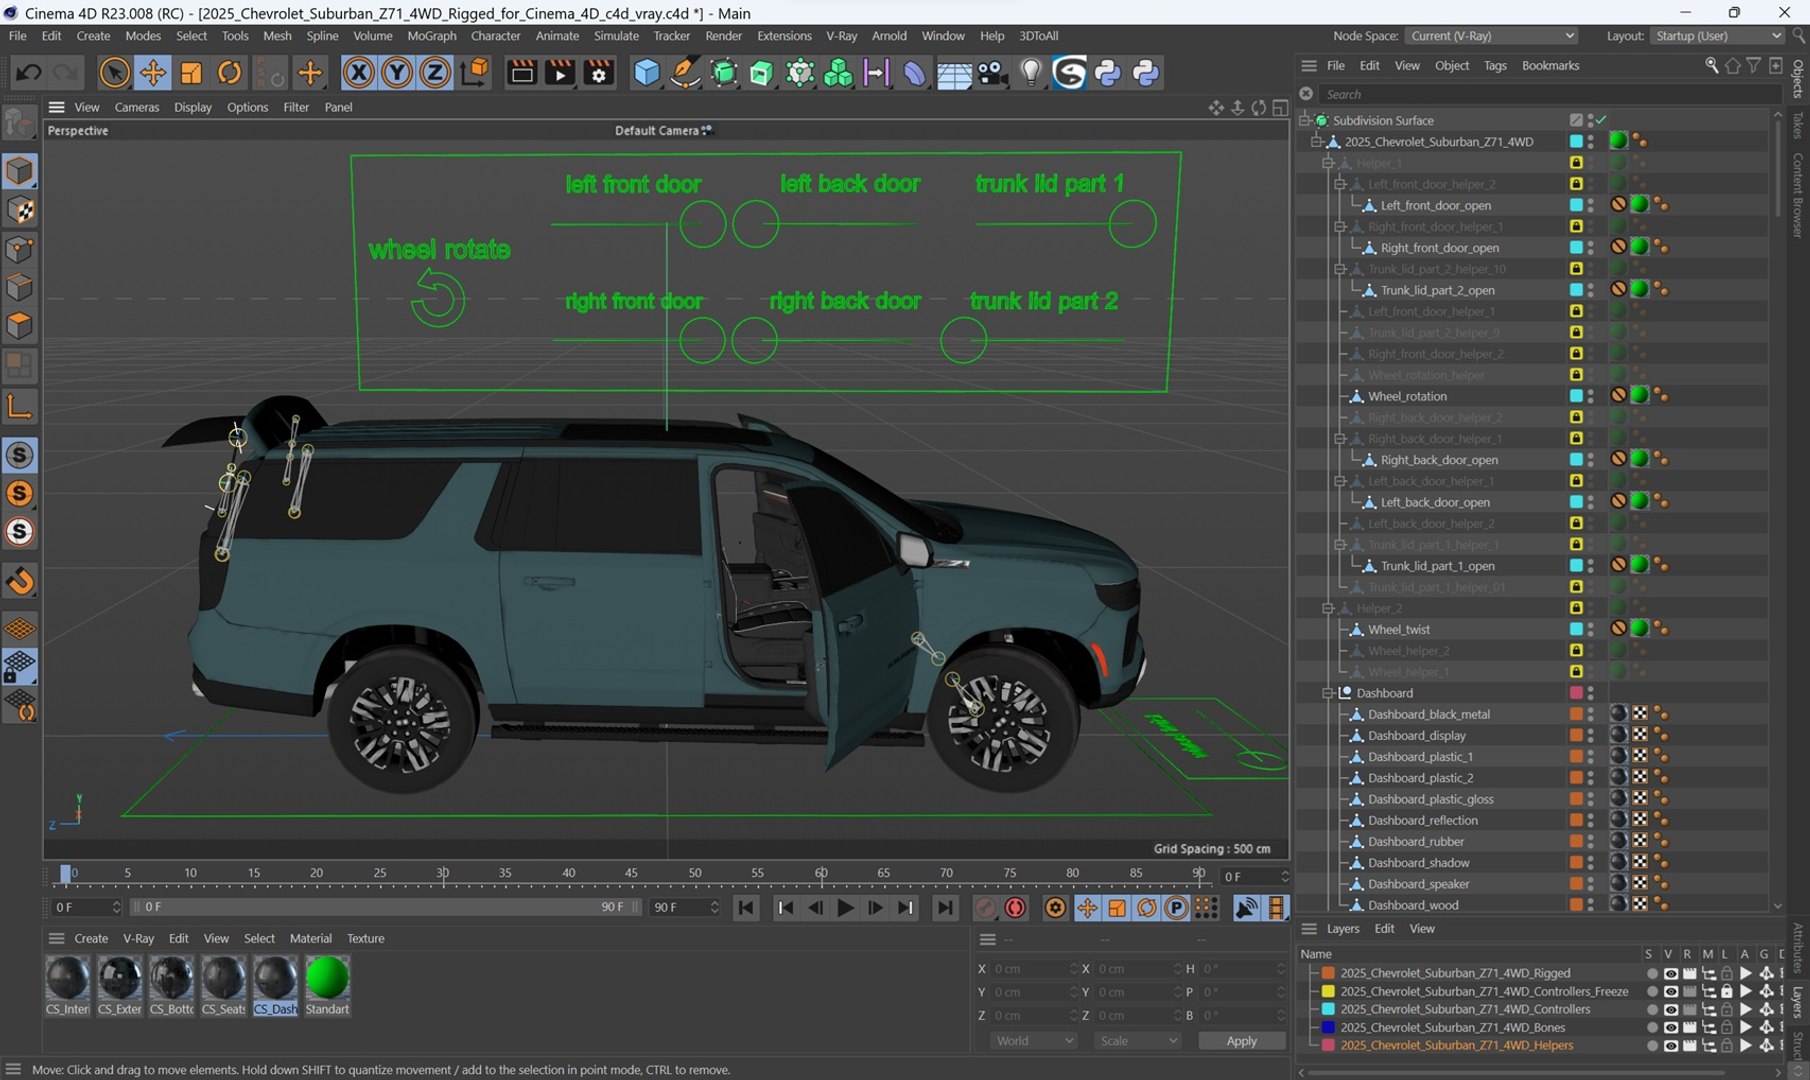Select Wheel_rotation object in tree
1810x1080 pixels.
pos(1407,396)
